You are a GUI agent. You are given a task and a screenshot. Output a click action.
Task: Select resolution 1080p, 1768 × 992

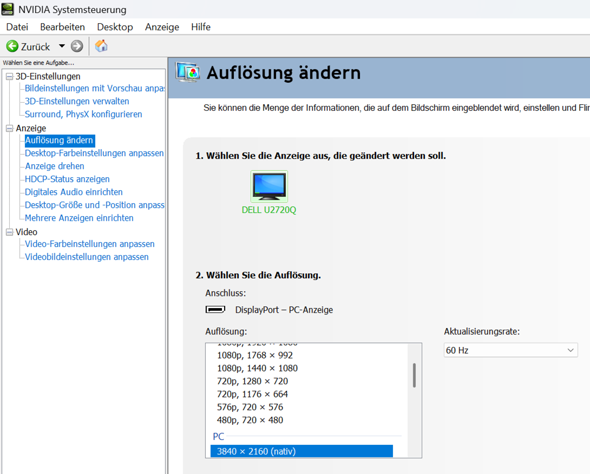point(255,355)
